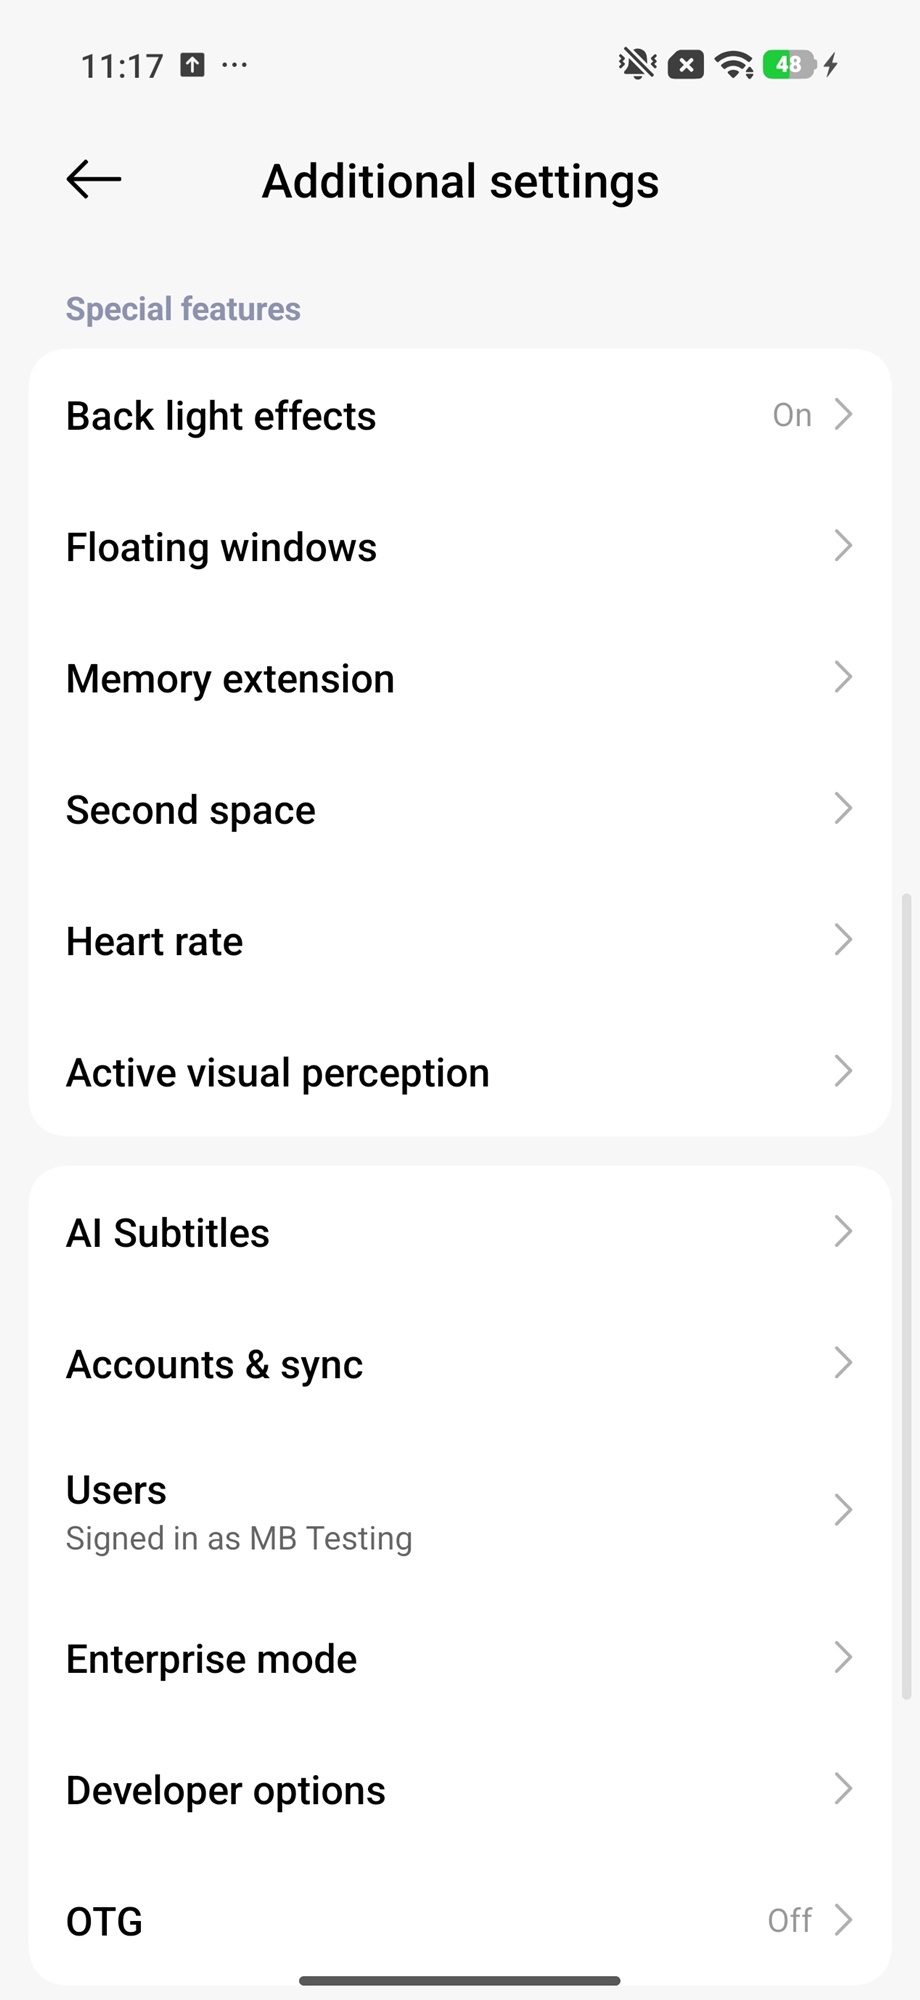This screenshot has width=920, height=2000.
Task: Tap the muted bell status icon
Action: tap(637, 65)
